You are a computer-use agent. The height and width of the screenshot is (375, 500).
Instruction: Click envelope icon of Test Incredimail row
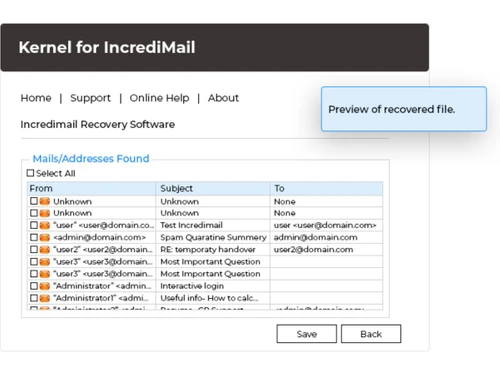tap(45, 225)
